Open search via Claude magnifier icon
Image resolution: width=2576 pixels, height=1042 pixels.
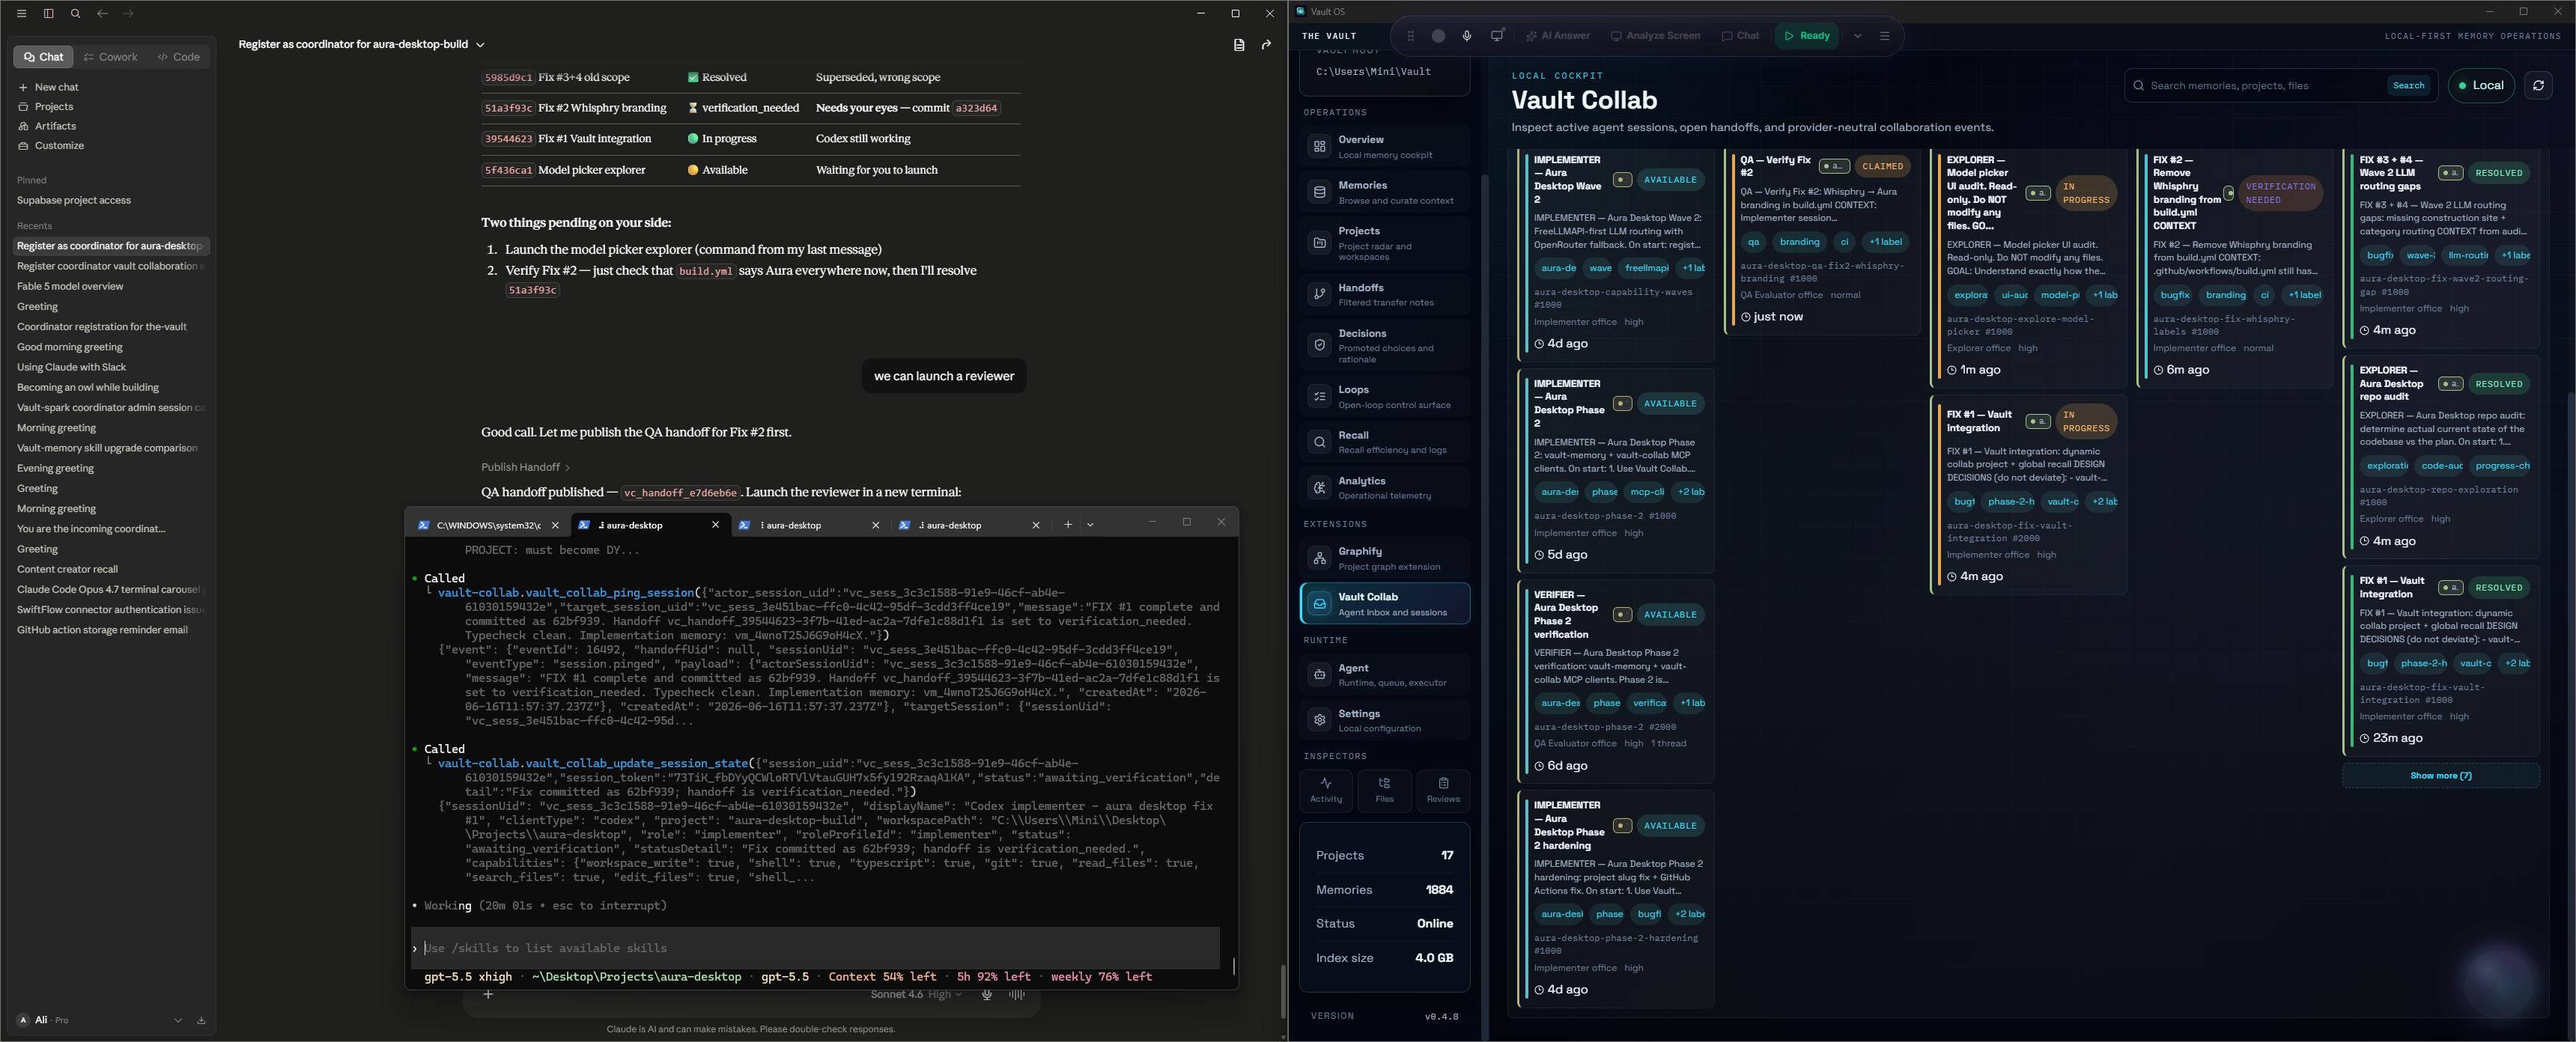click(x=75, y=14)
